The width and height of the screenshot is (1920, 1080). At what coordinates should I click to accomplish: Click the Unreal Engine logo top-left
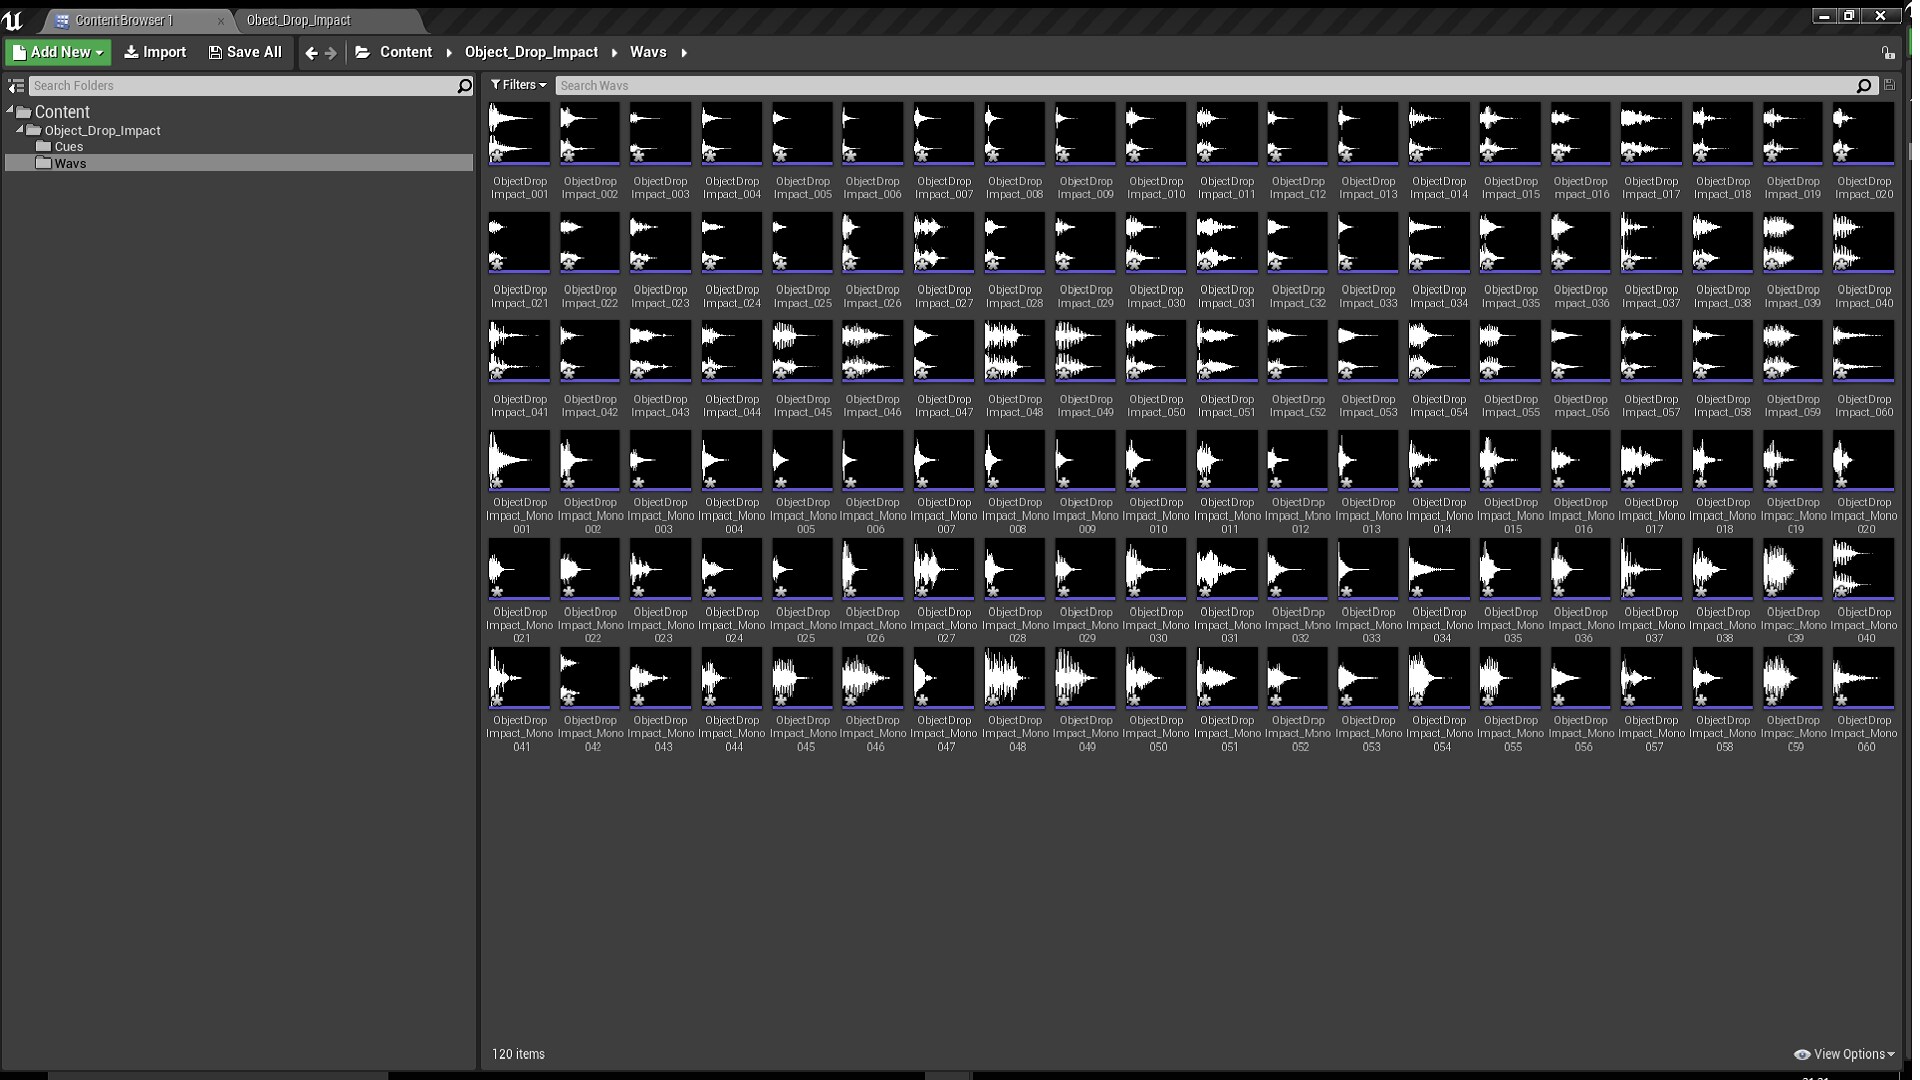coord(11,20)
